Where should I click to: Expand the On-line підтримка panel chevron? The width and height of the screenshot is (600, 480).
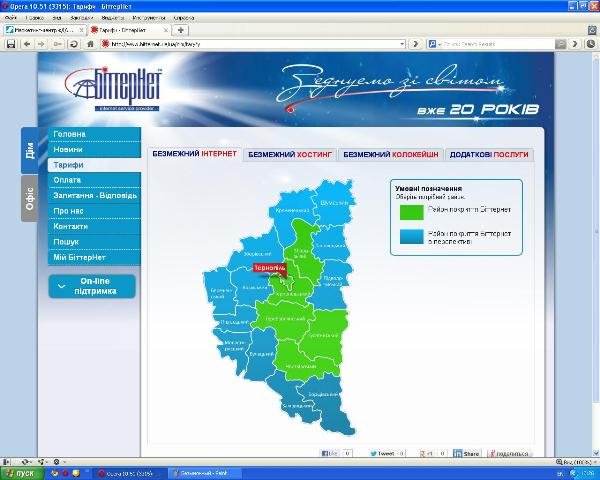61,286
